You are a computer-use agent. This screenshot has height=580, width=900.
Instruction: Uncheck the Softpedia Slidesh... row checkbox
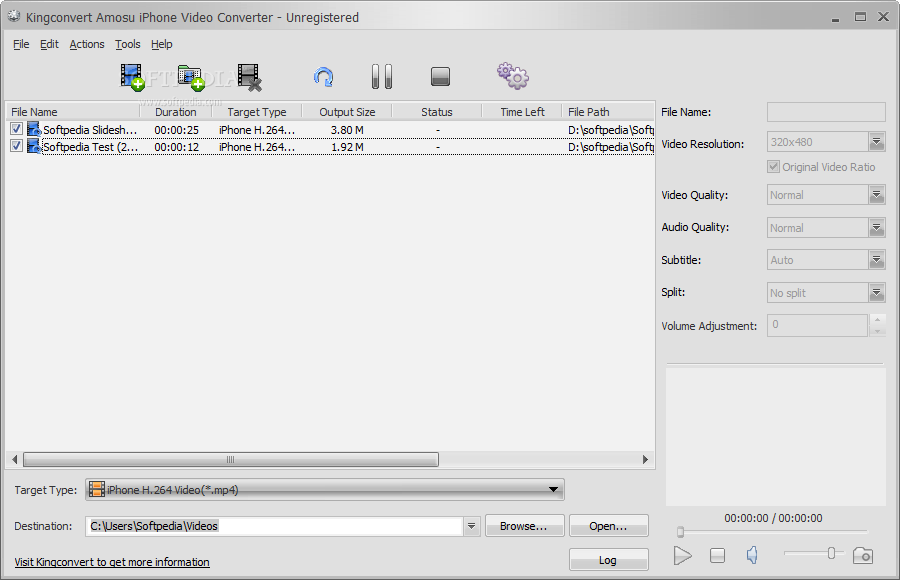click(16, 129)
